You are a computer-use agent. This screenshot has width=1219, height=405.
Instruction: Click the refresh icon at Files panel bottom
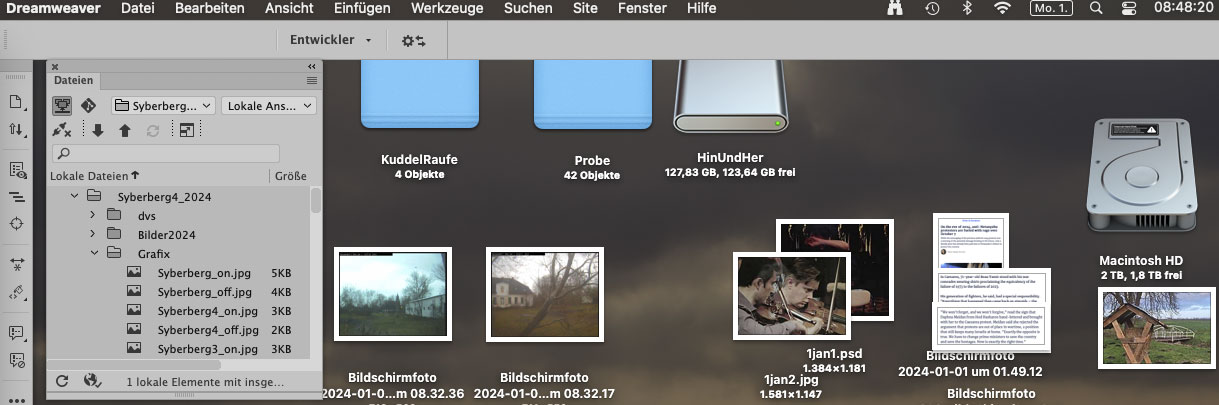pyautogui.click(x=63, y=381)
